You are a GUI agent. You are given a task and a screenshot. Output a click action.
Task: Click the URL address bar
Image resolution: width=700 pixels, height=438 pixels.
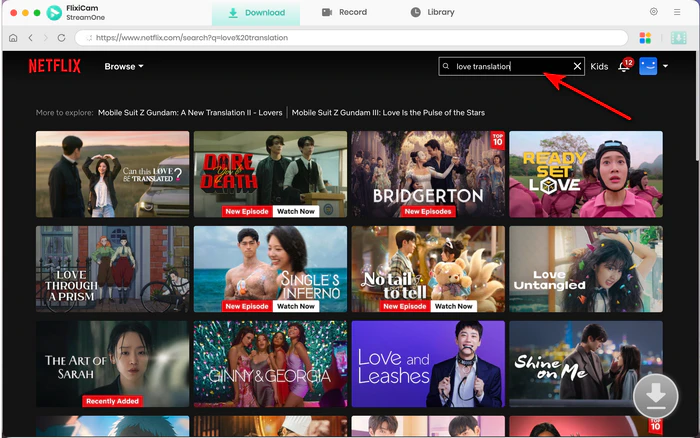(x=351, y=38)
